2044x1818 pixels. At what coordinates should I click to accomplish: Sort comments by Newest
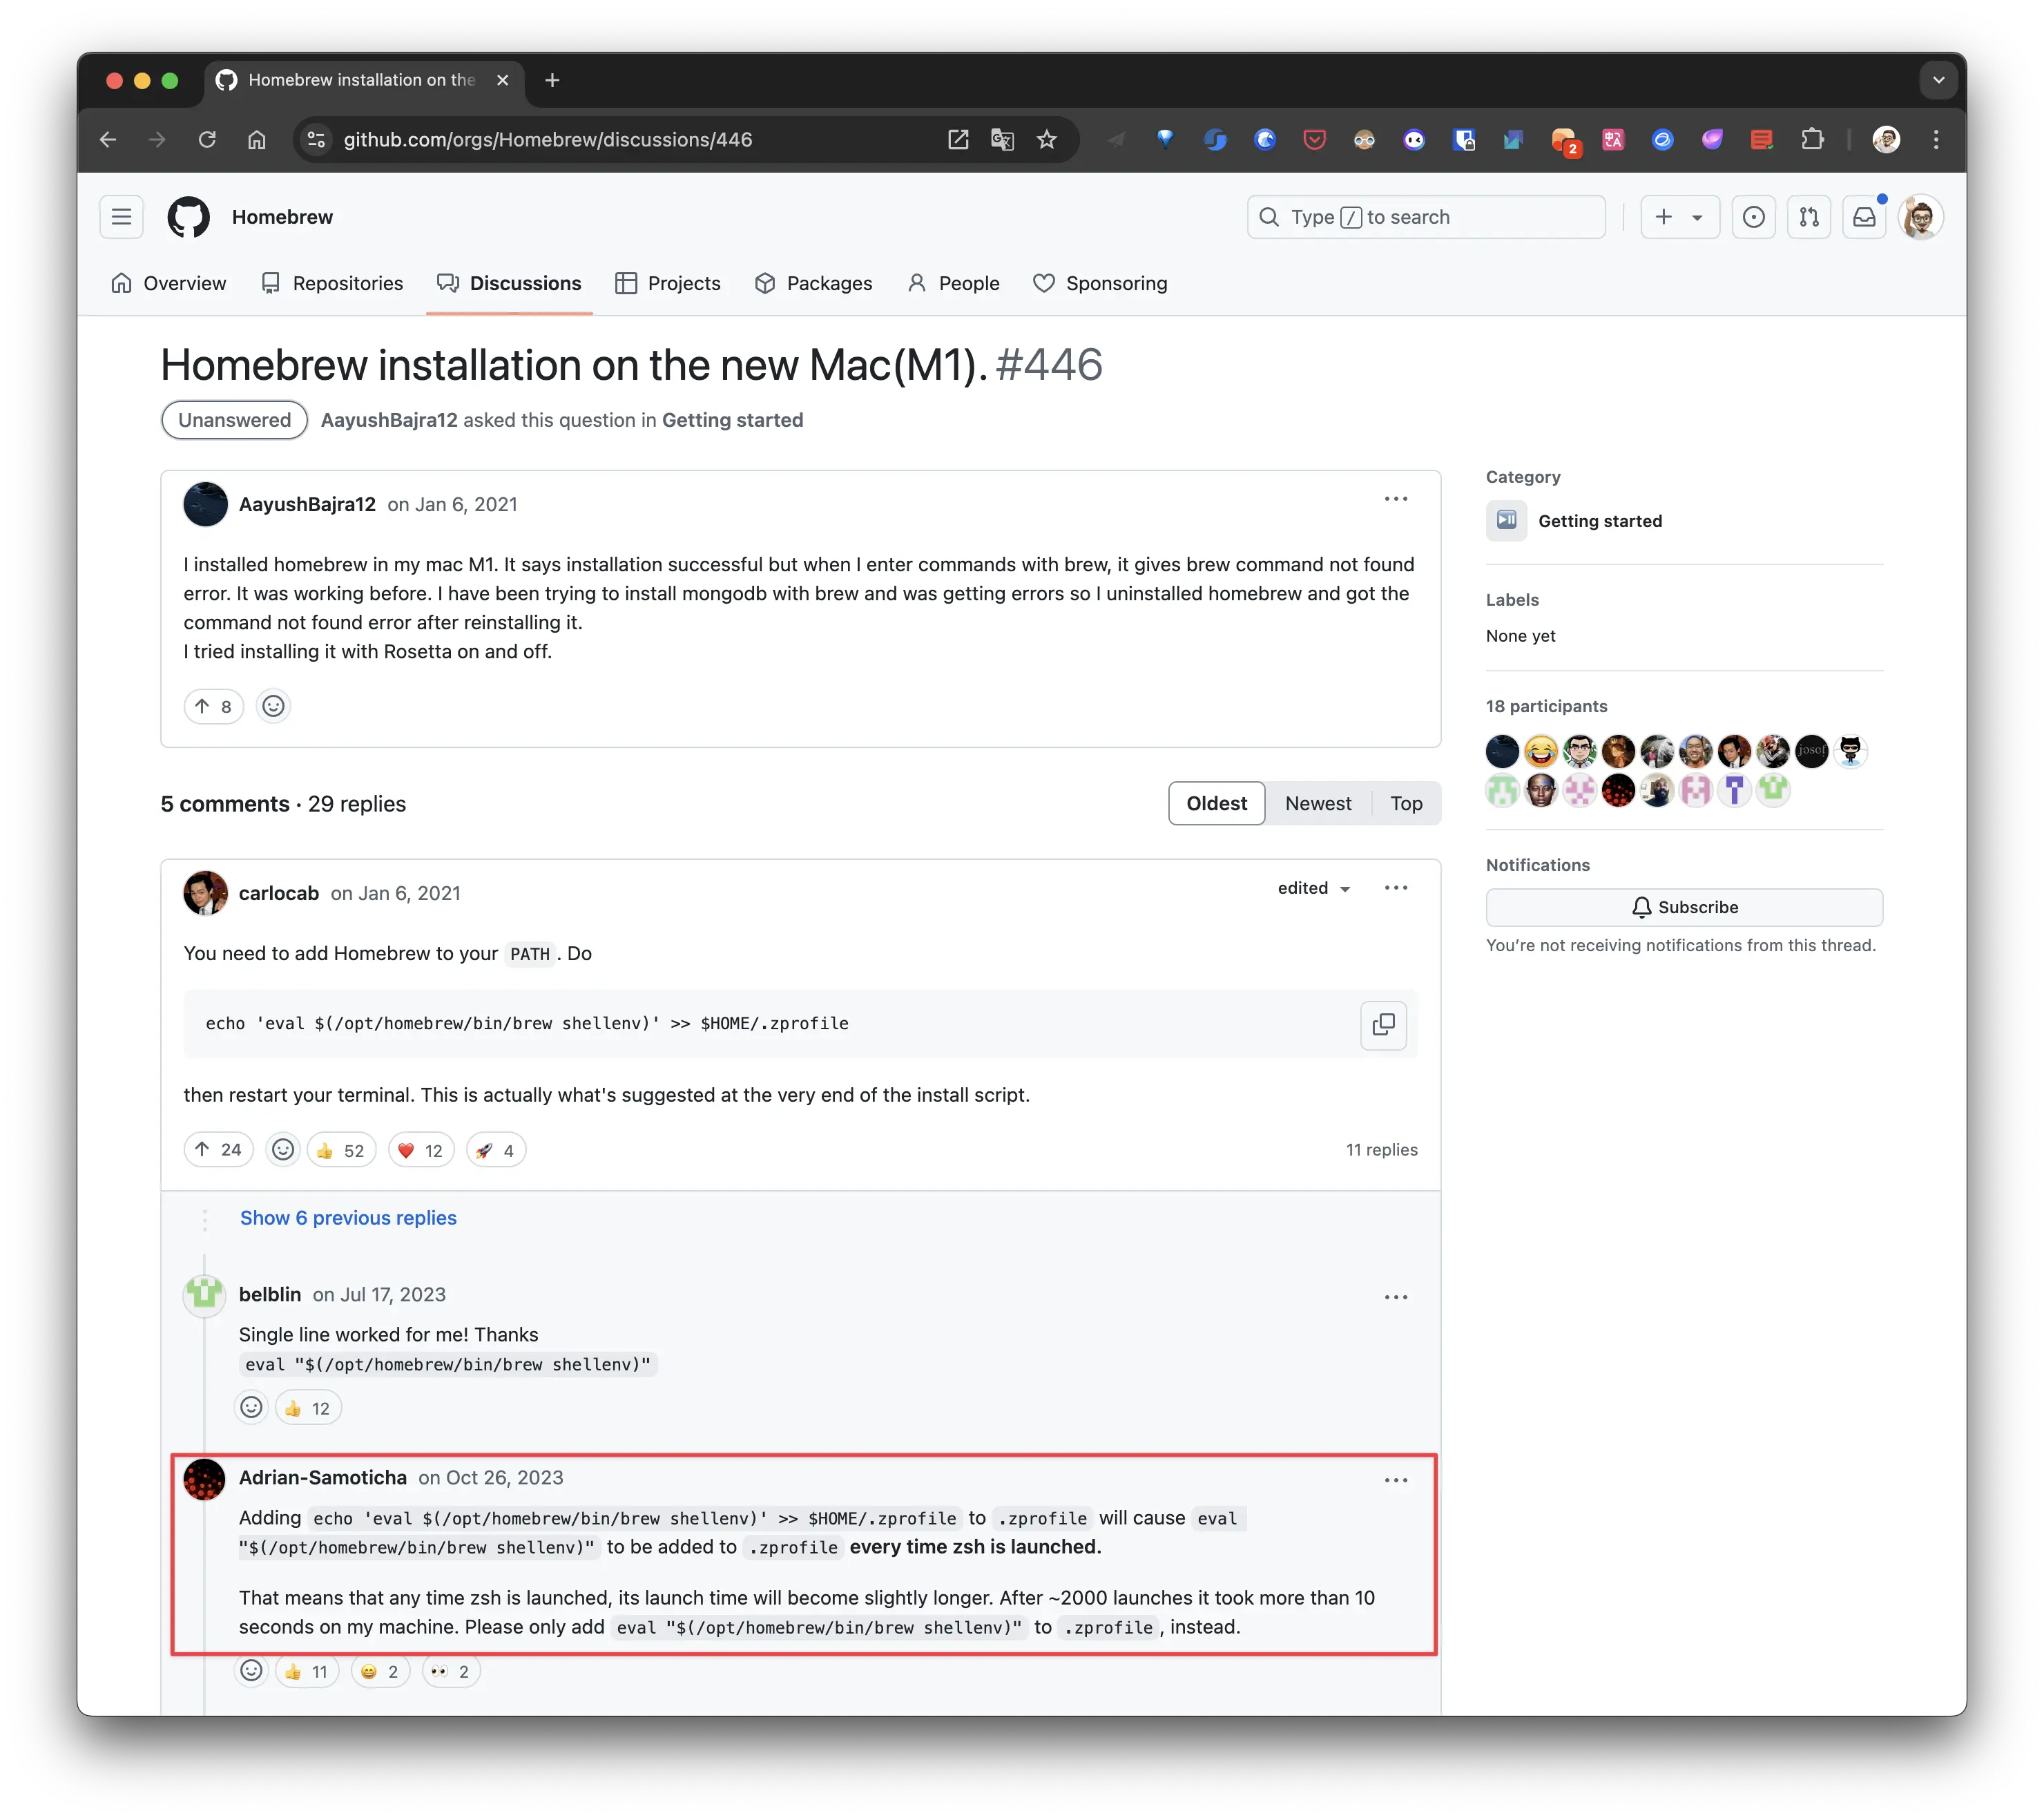[x=1317, y=803]
